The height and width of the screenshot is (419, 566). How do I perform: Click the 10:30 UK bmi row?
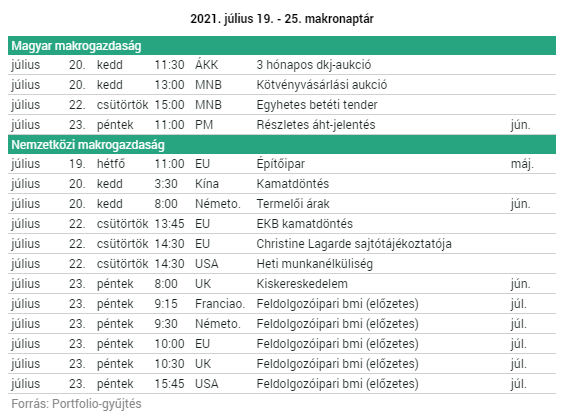[x=282, y=364]
